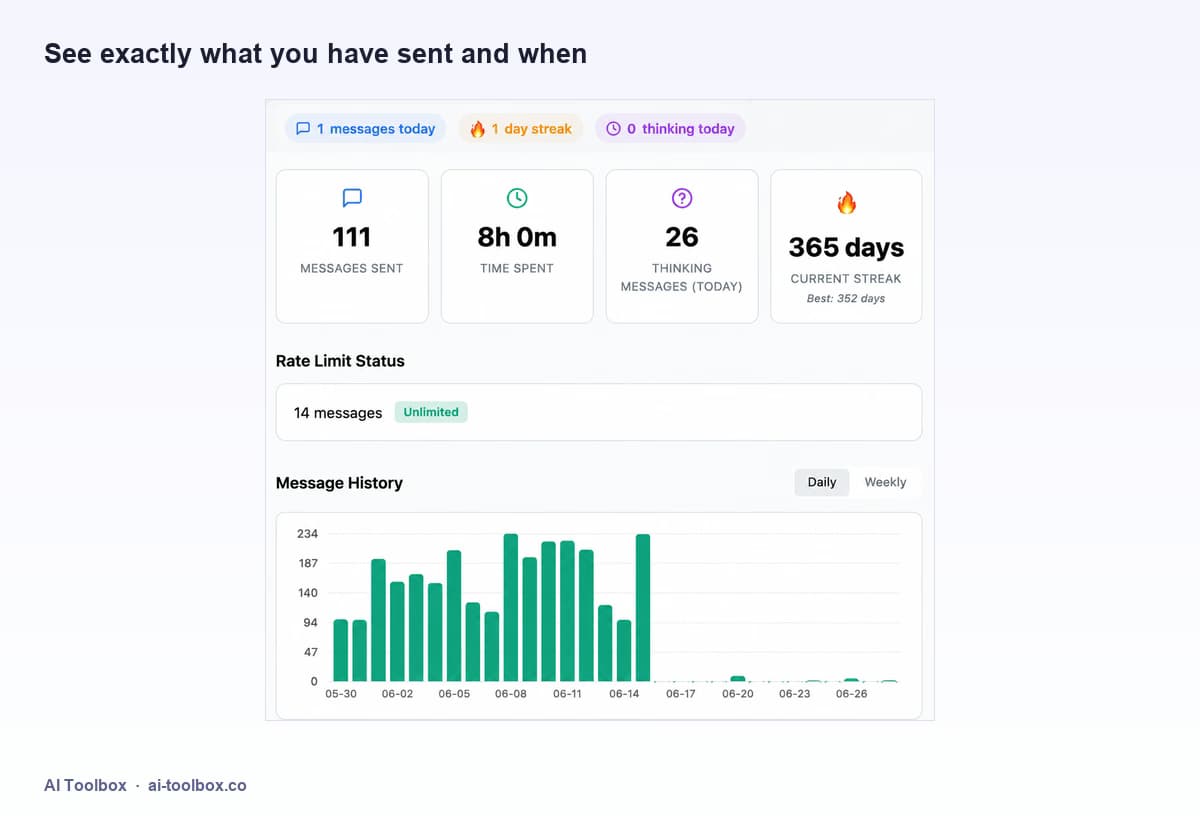Screen dimensions: 1200x816
Task: Click the bar above the 06-05 label
Action: point(454,616)
